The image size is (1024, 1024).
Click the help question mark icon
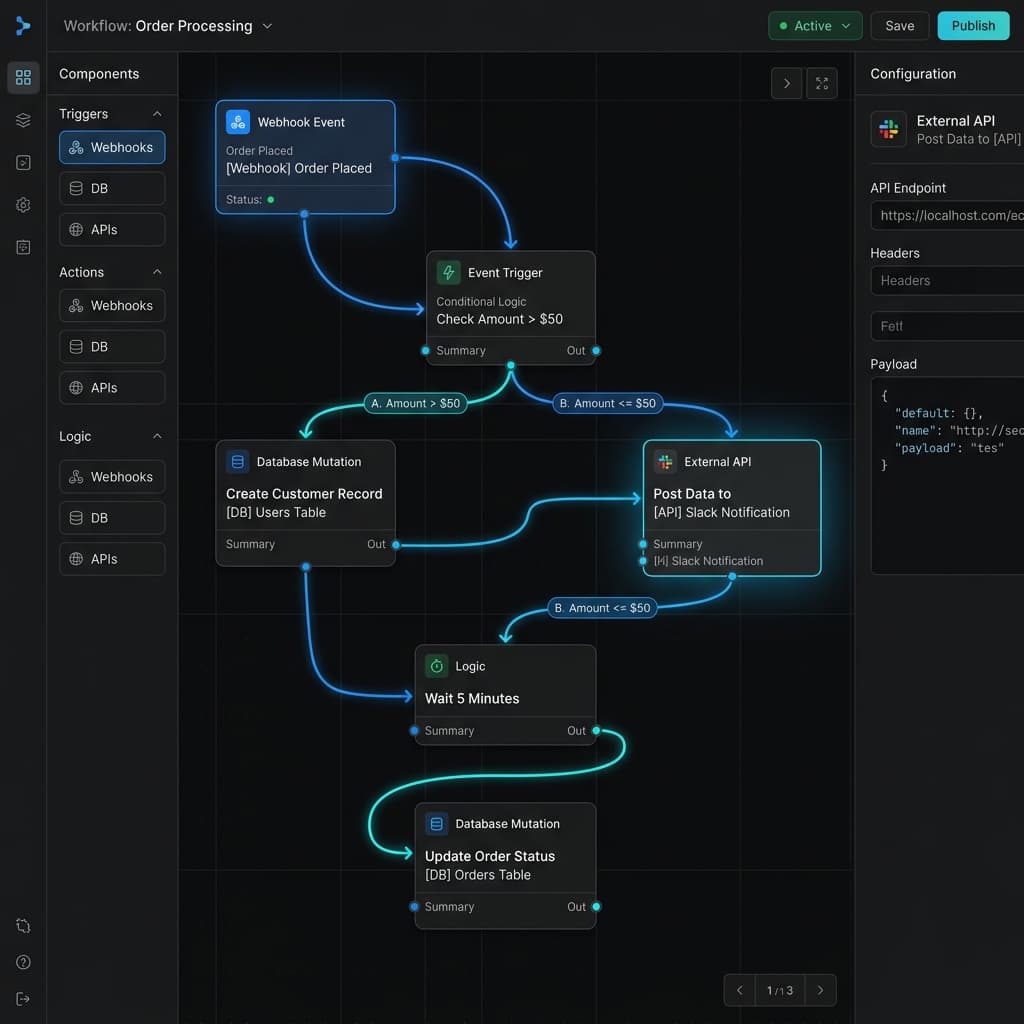tap(23, 962)
